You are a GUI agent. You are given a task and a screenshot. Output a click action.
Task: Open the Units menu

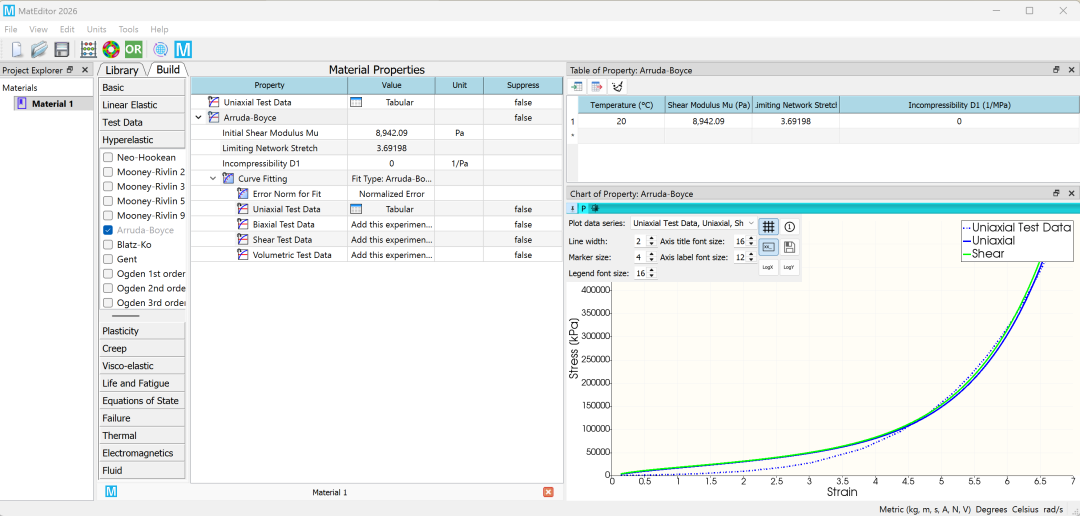[x=96, y=30]
